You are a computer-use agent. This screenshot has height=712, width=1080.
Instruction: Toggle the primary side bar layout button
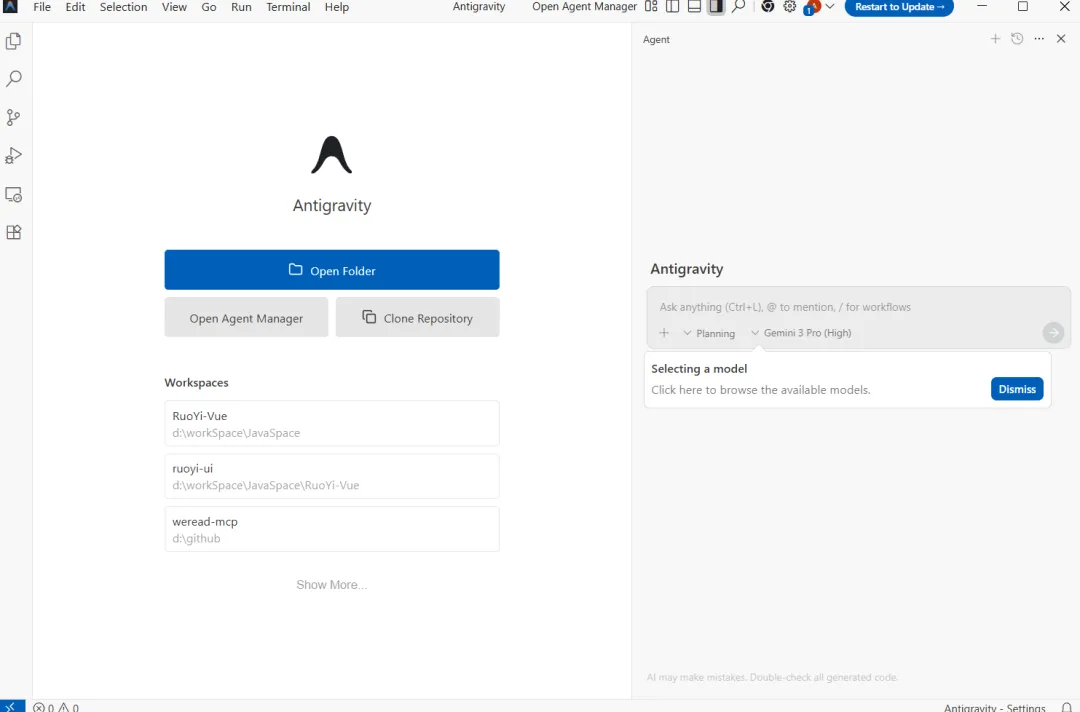(x=672, y=7)
